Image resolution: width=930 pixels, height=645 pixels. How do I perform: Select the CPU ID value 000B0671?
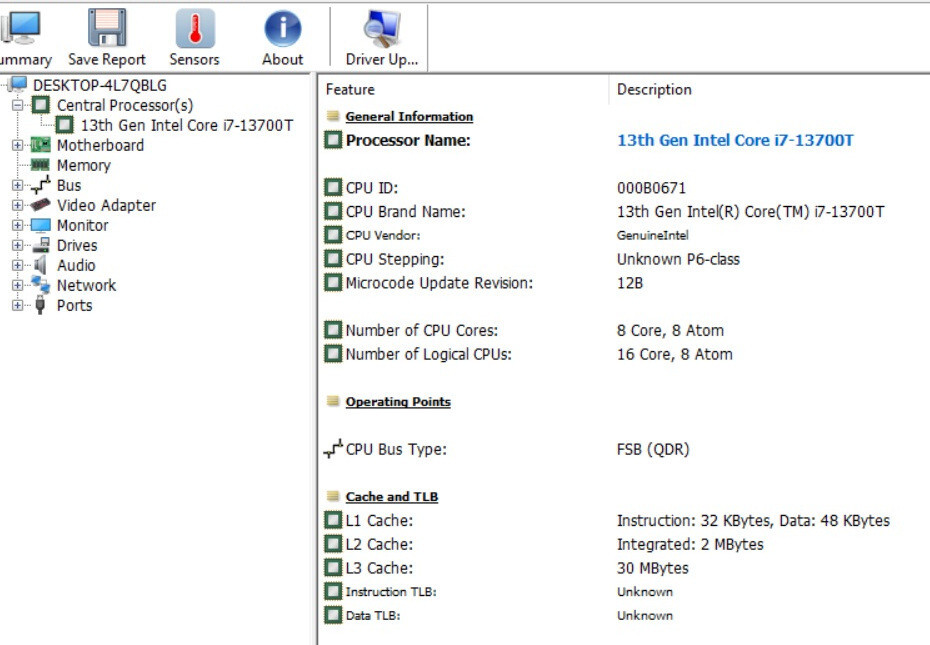tap(651, 188)
